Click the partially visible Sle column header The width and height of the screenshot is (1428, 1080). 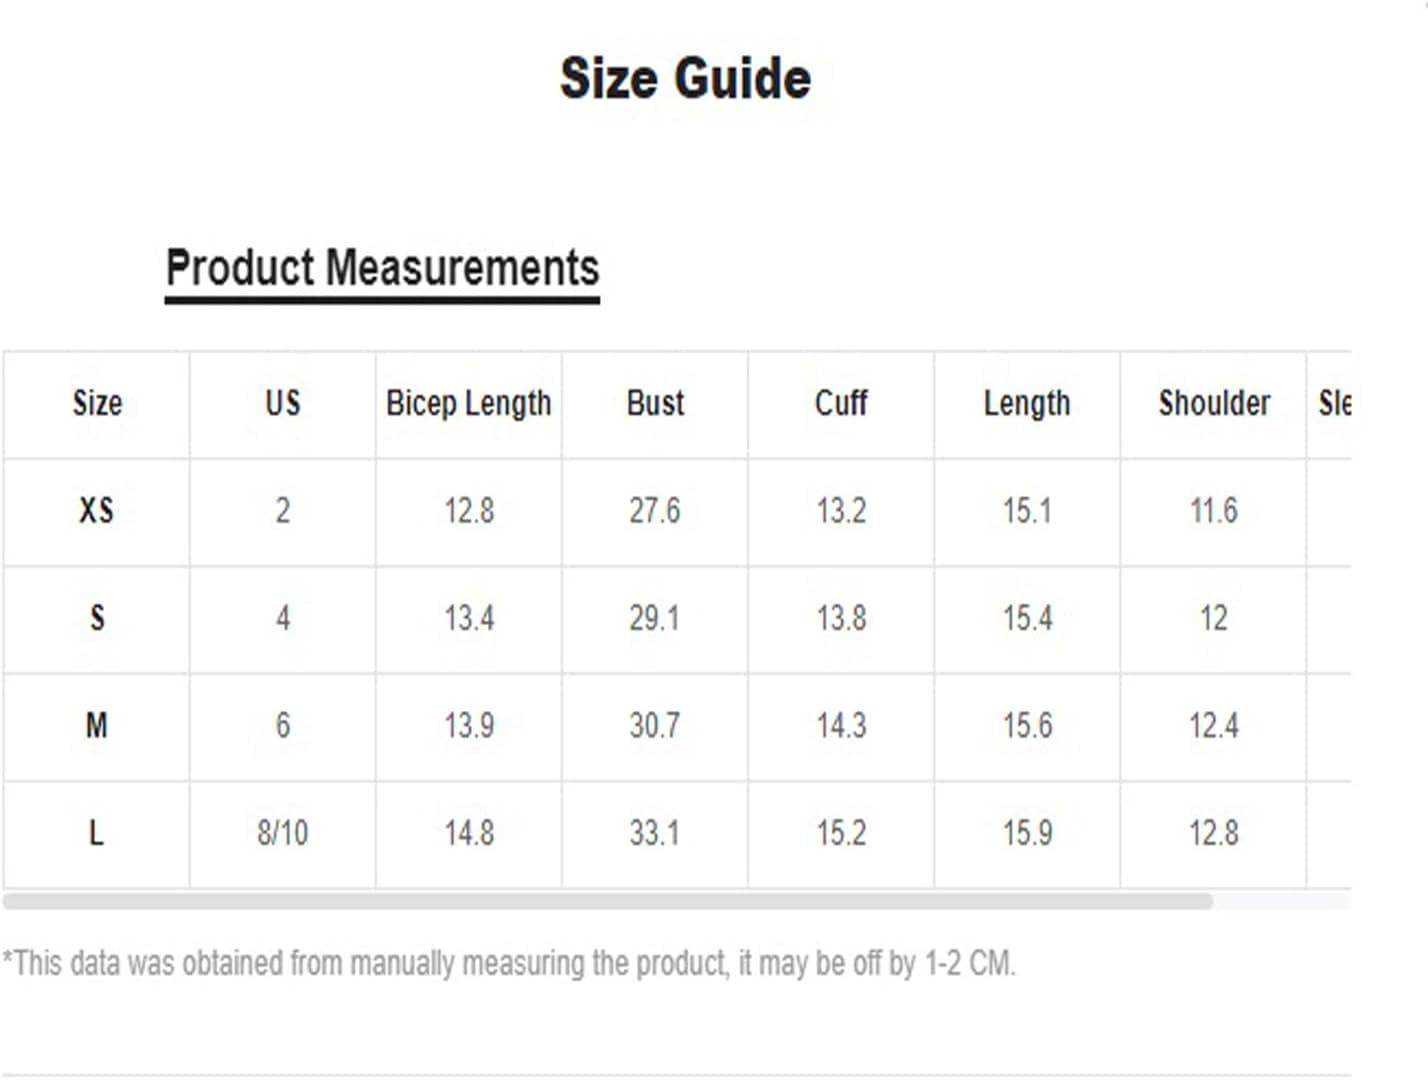click(x=1334, y=403)
